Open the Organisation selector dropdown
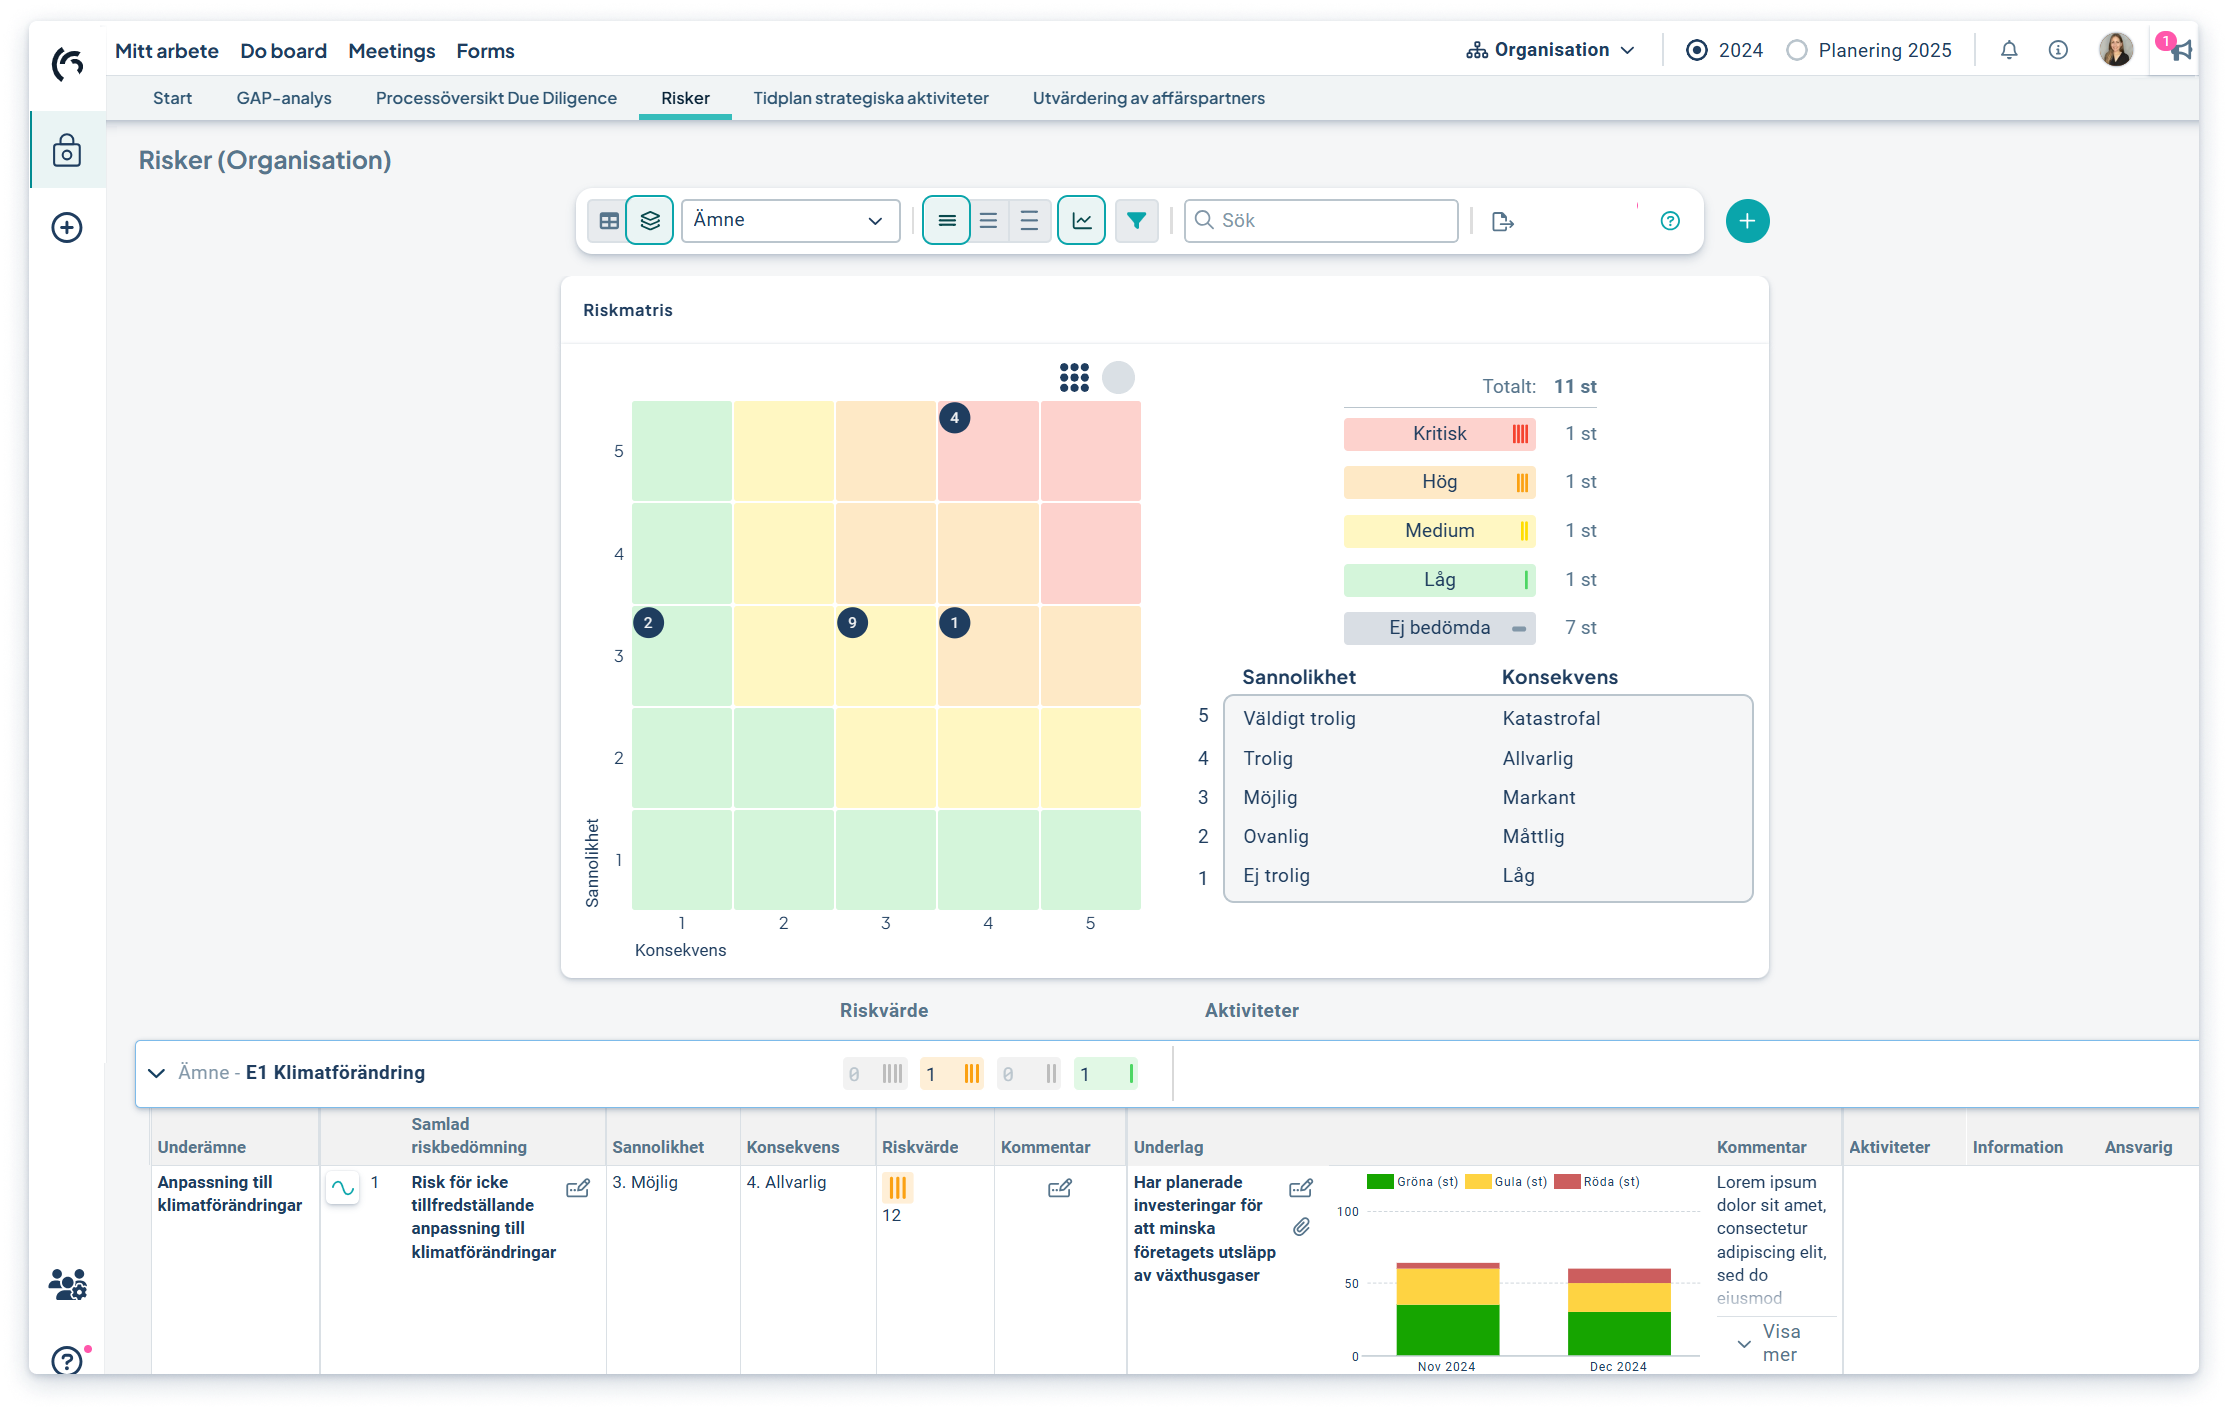 [1551, 50]
